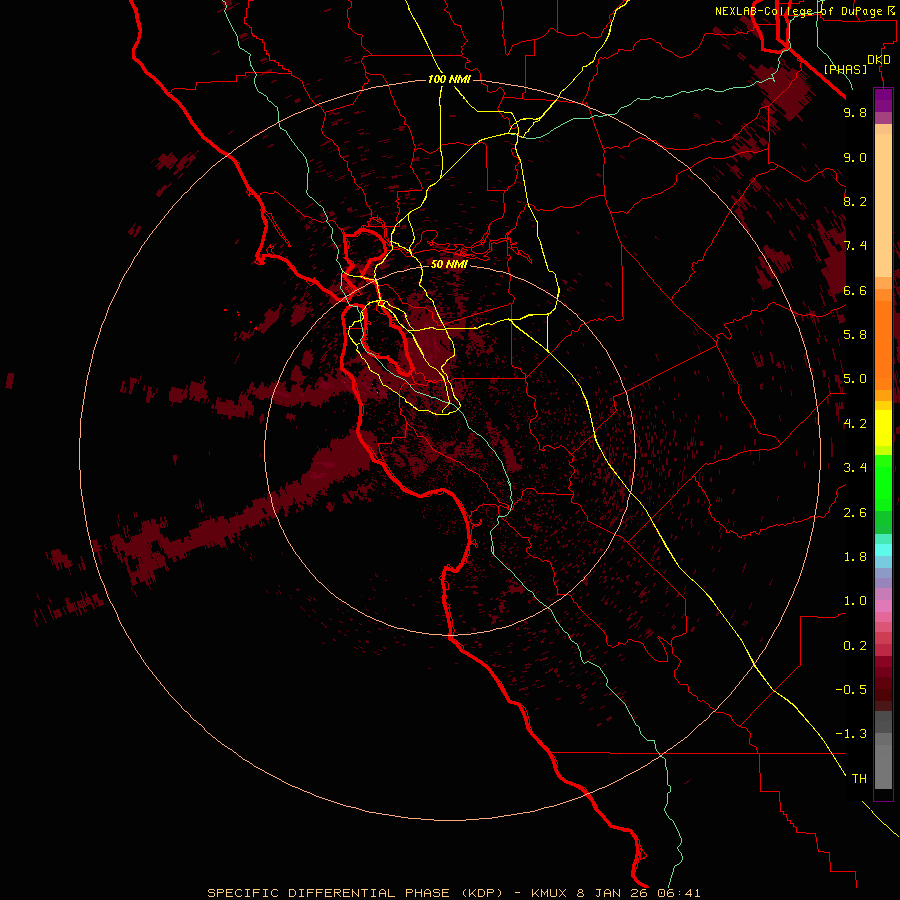This screenshot has height=900, width=900.
Task: Click the -0.5 value on the scale
Action: coord(851,690)
